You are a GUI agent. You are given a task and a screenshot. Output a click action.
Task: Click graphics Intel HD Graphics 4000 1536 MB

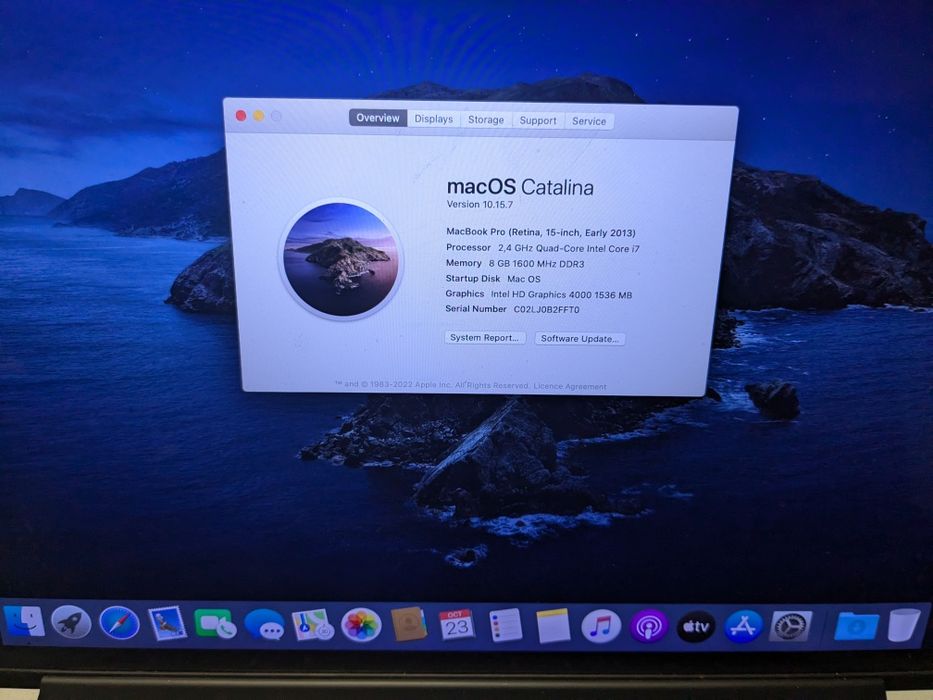[x=562, y=295]
